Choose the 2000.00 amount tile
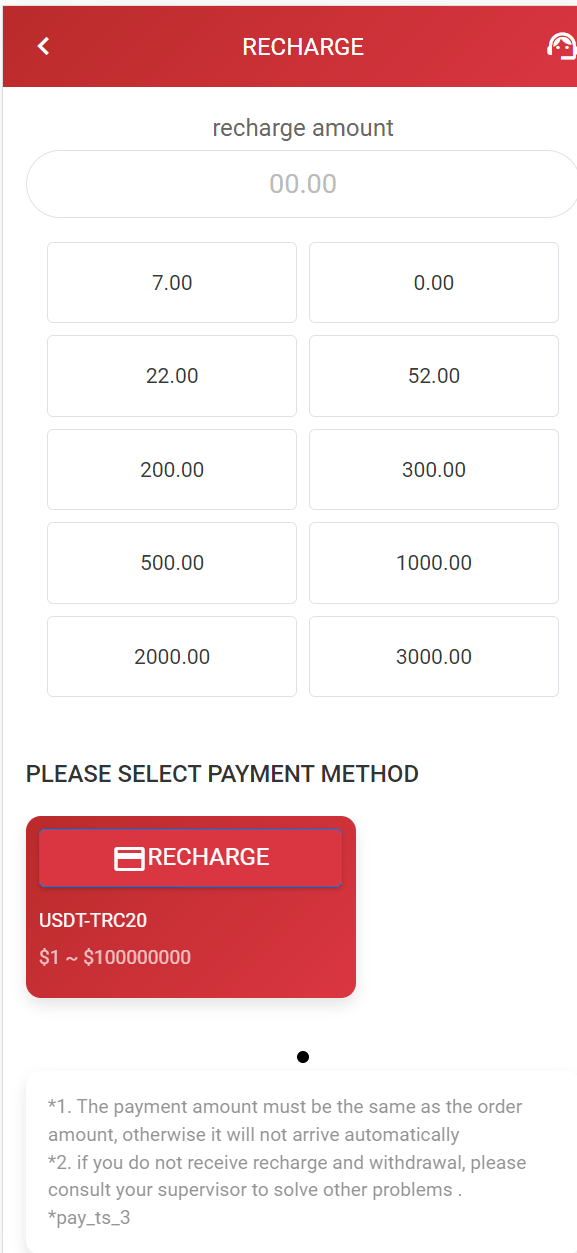577x1253 pixels. click(x=172, y=657)
